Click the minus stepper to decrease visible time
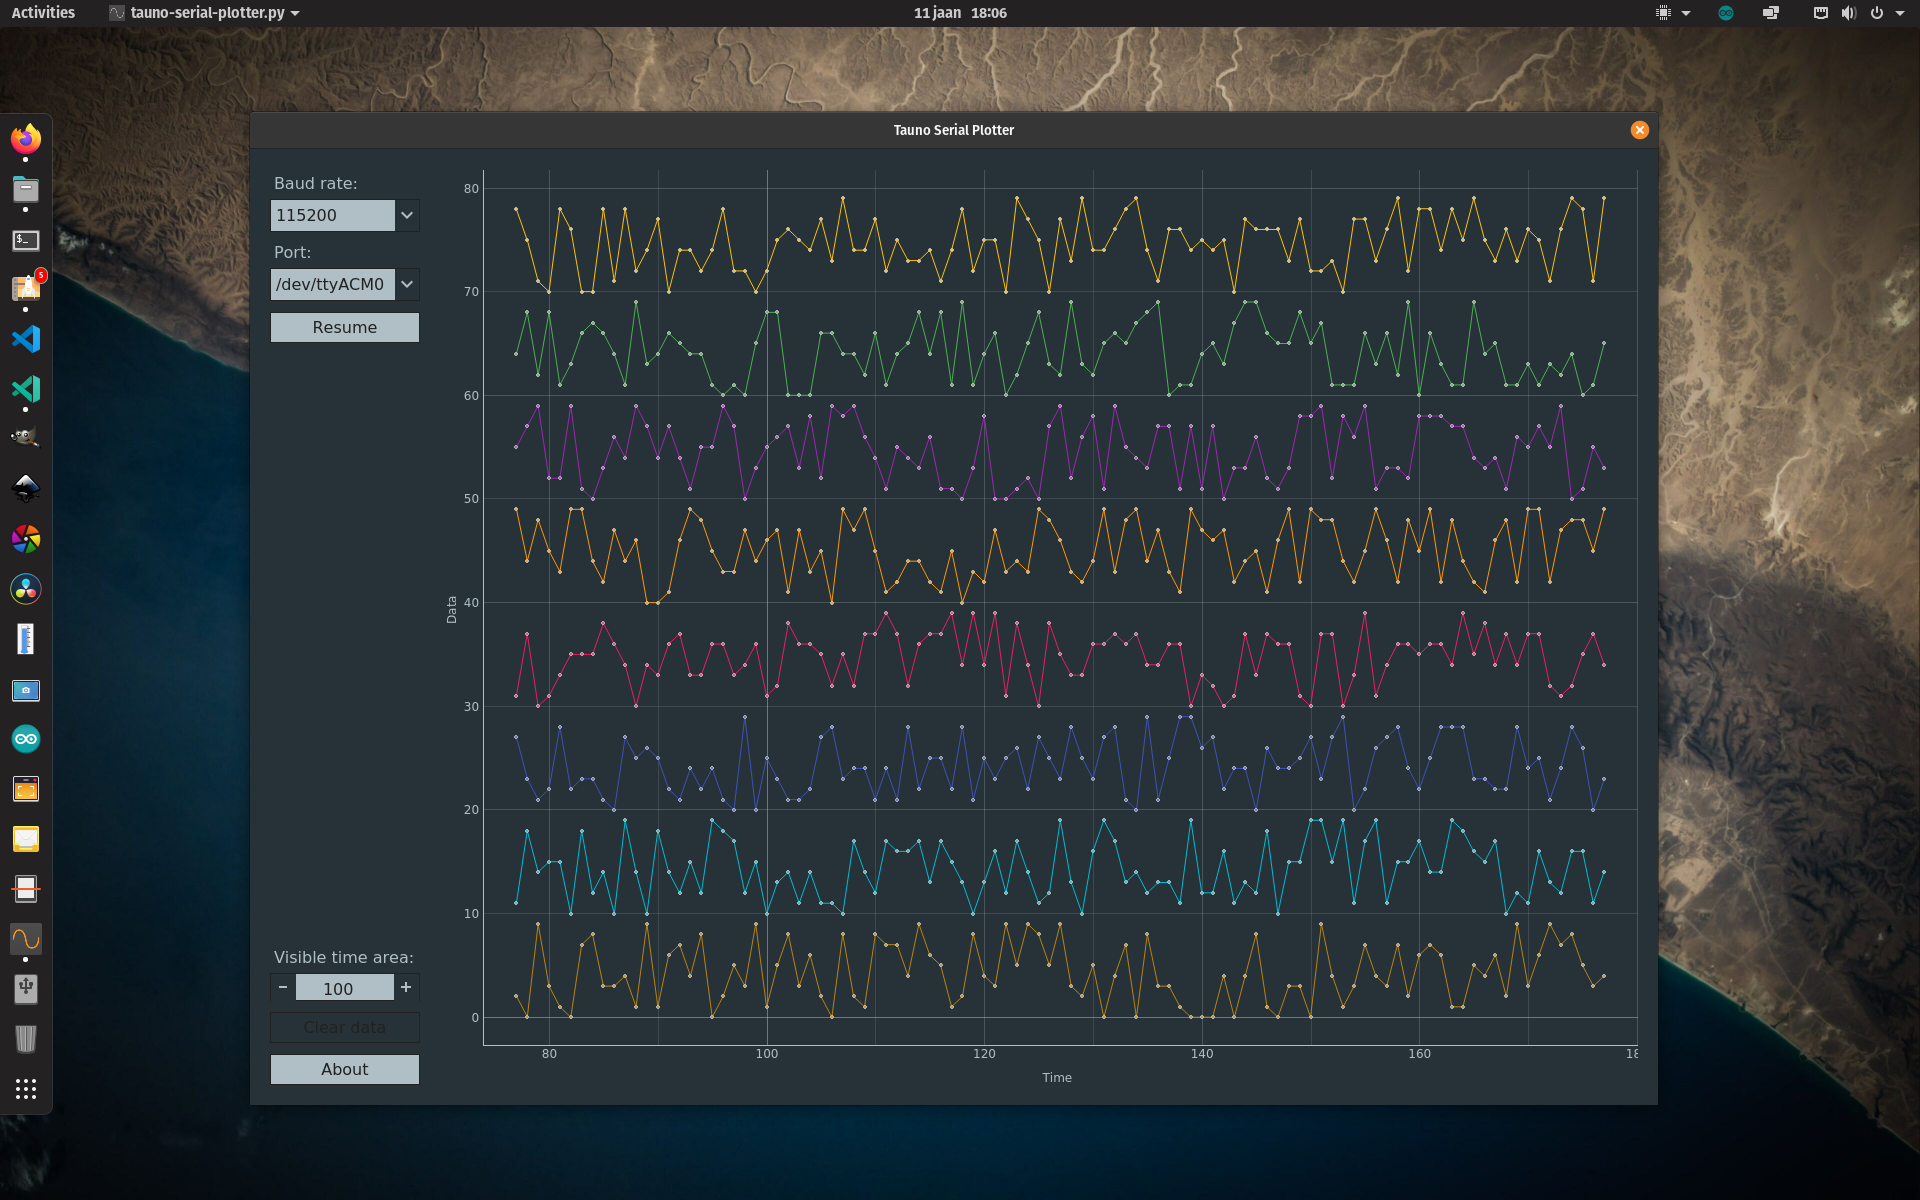 [282, 987]
